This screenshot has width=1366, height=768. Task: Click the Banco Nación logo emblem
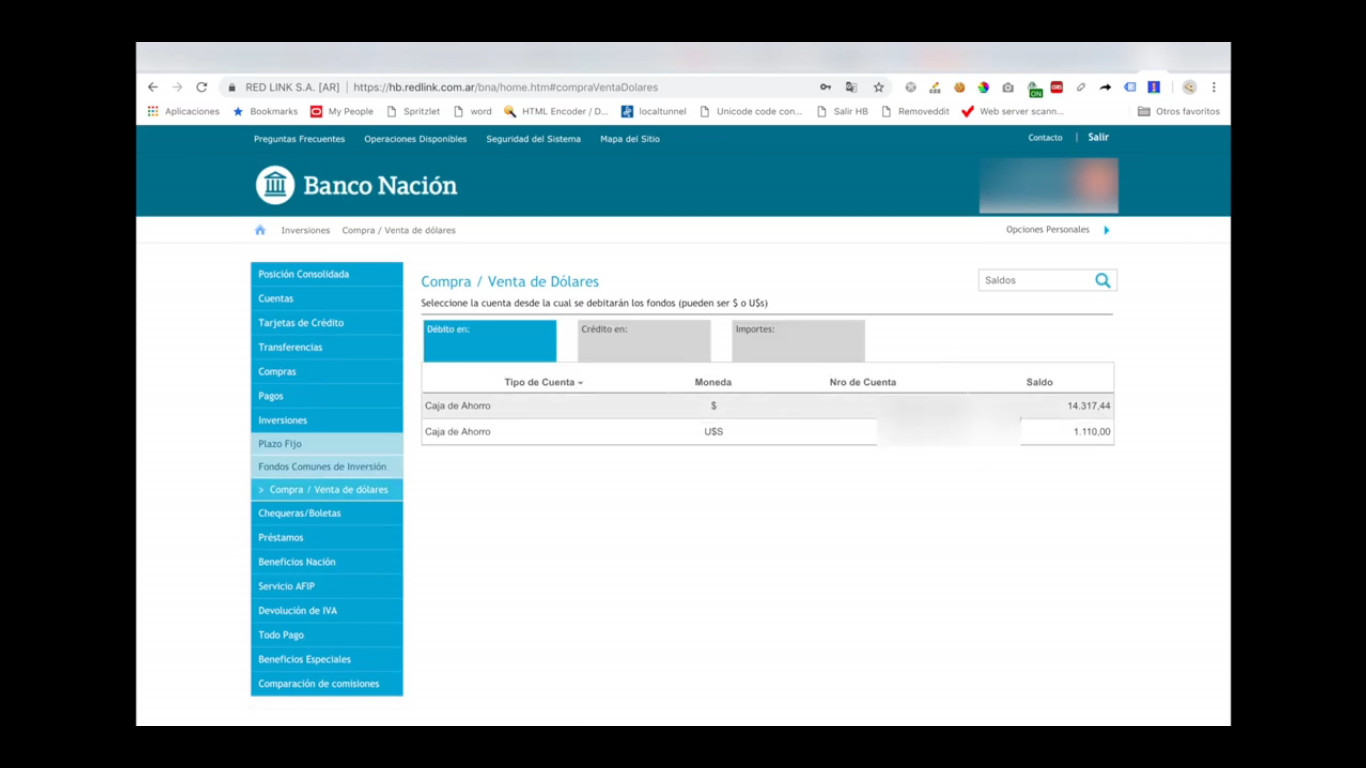(275, 185)
